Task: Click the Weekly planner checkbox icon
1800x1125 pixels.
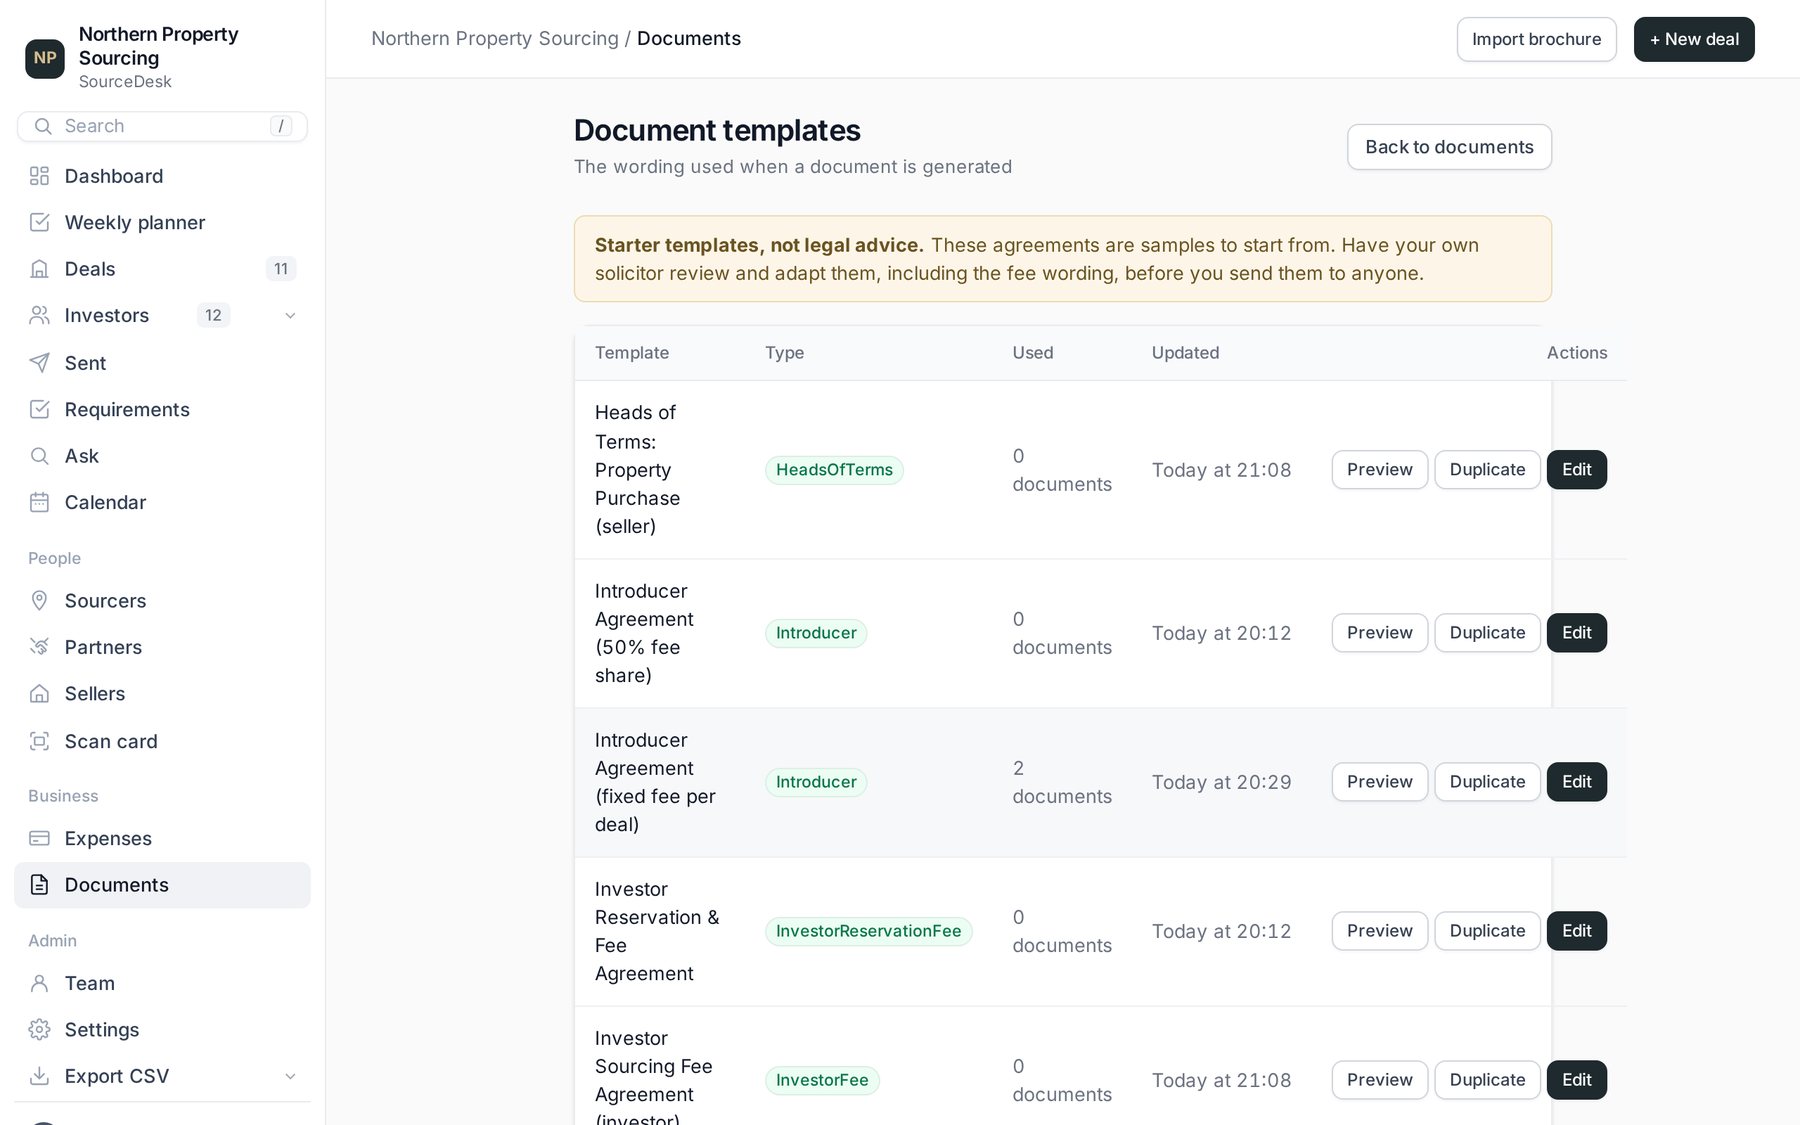Action: [39, 222]
